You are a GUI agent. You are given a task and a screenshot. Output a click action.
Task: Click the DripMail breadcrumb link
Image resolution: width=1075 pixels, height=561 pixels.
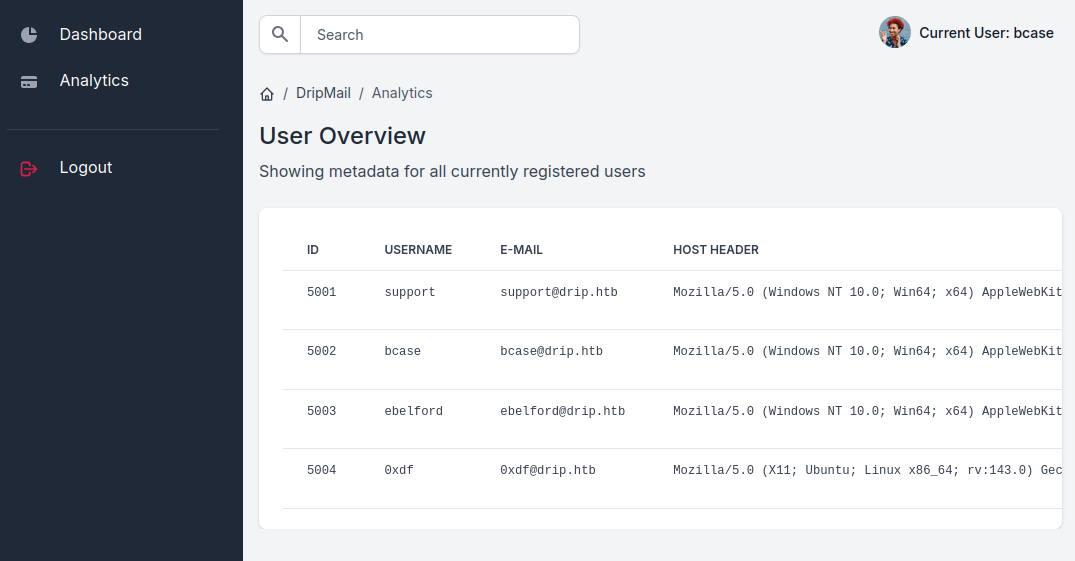click(x=323, y=93)
